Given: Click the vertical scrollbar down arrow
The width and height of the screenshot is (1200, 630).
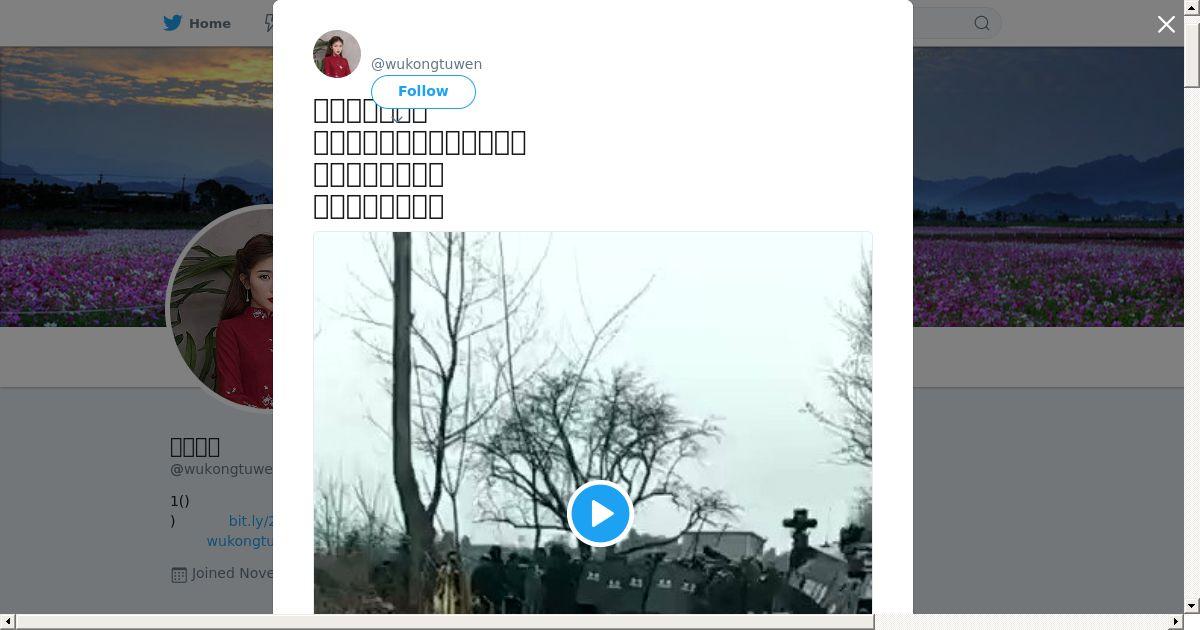Looking at the screenshot, I should click(x=1192, y=606).
